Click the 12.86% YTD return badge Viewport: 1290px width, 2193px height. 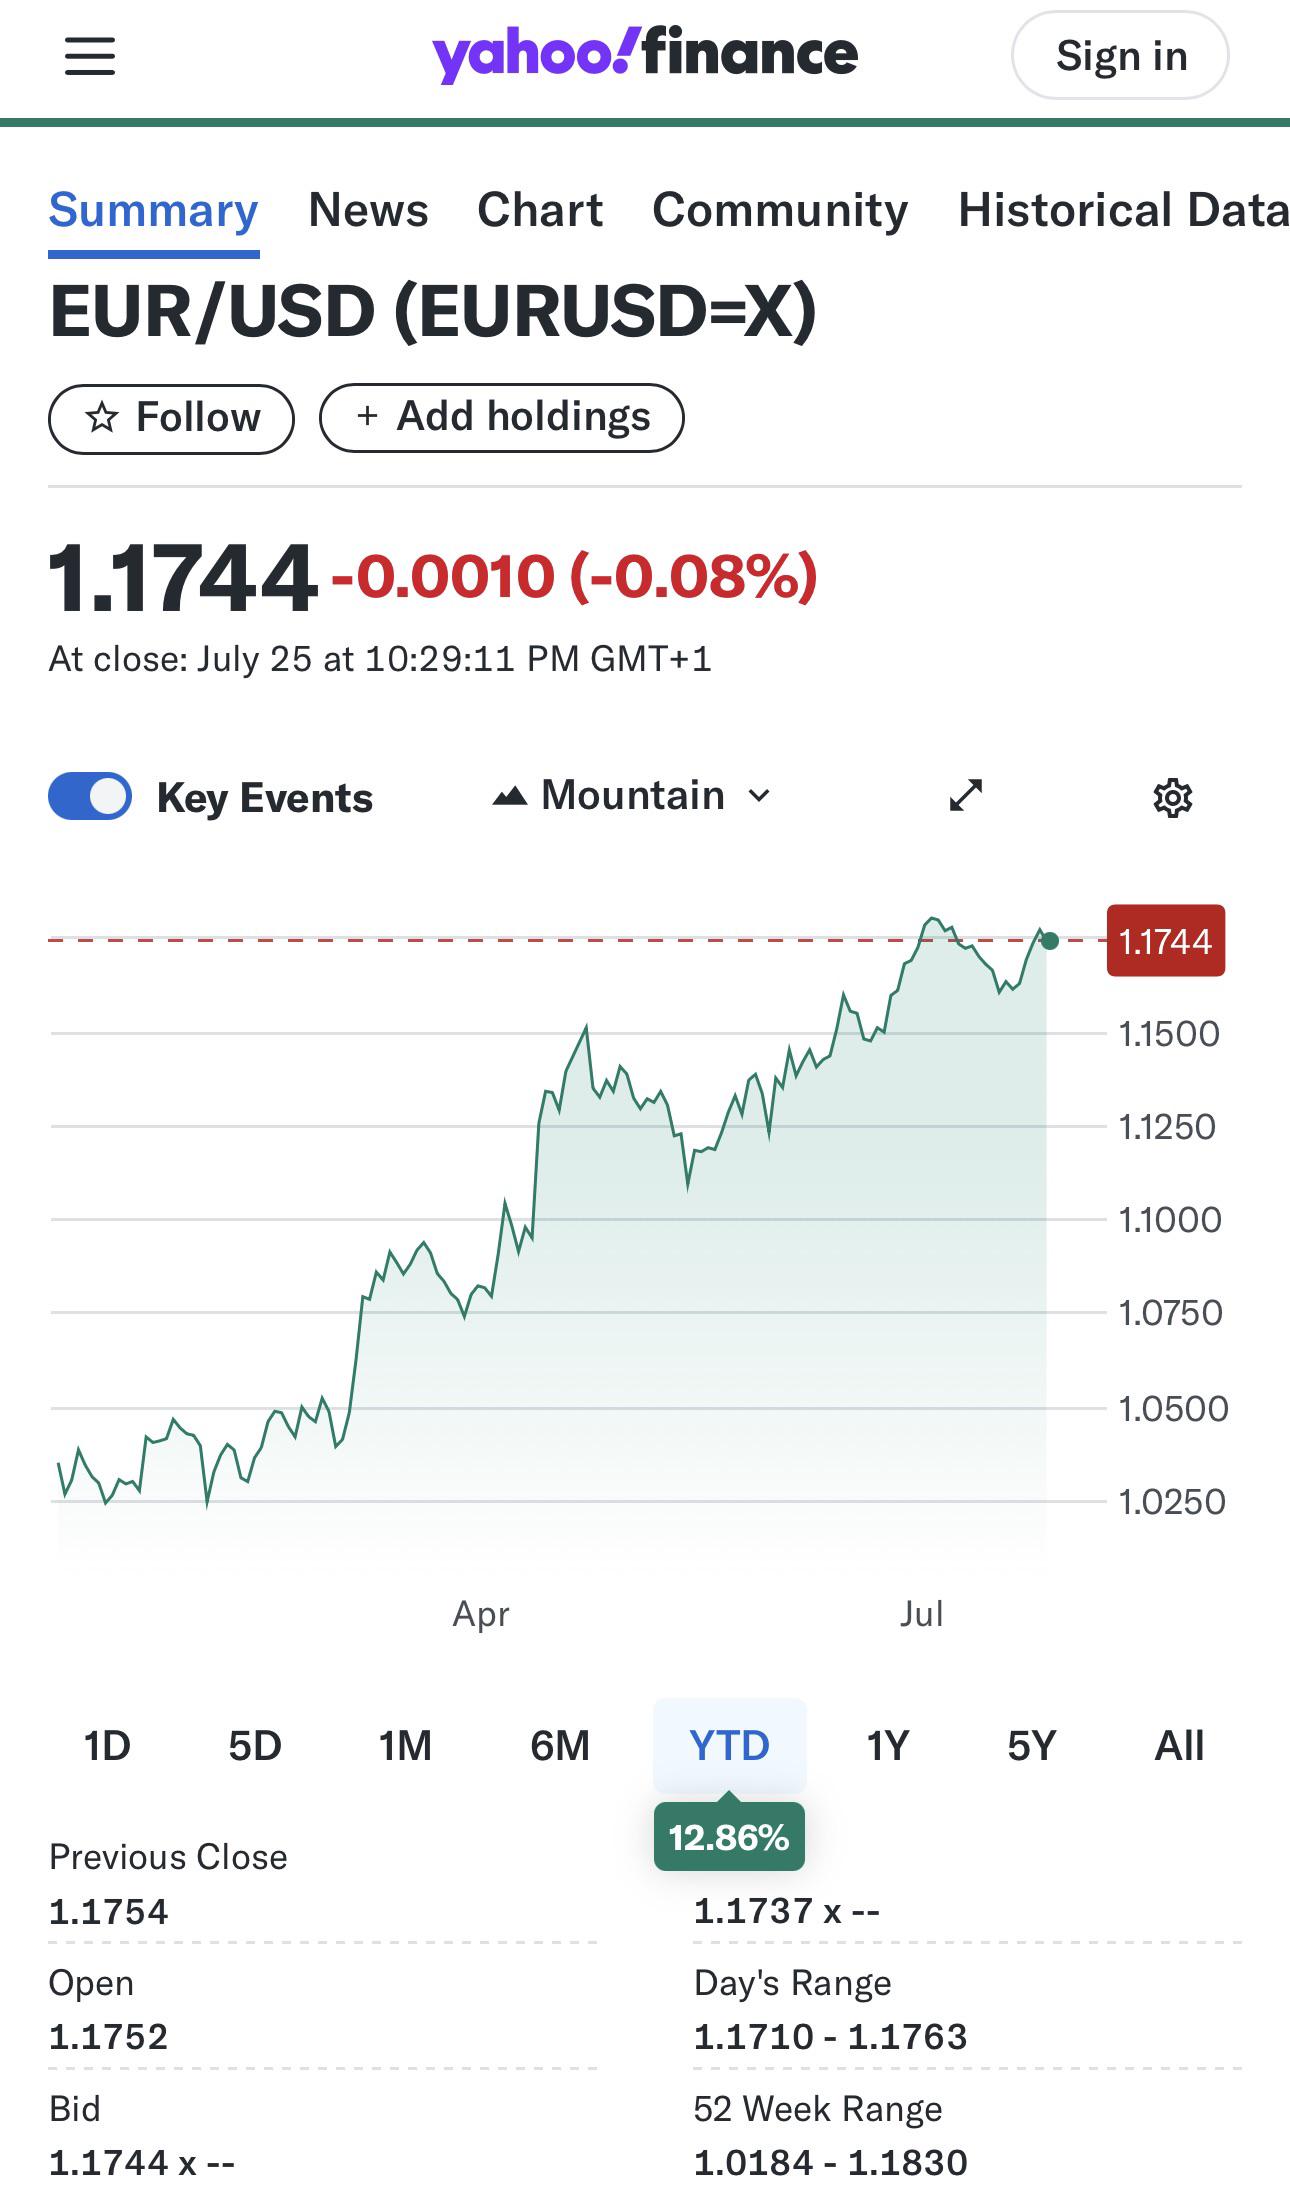tap(729, 1837)
